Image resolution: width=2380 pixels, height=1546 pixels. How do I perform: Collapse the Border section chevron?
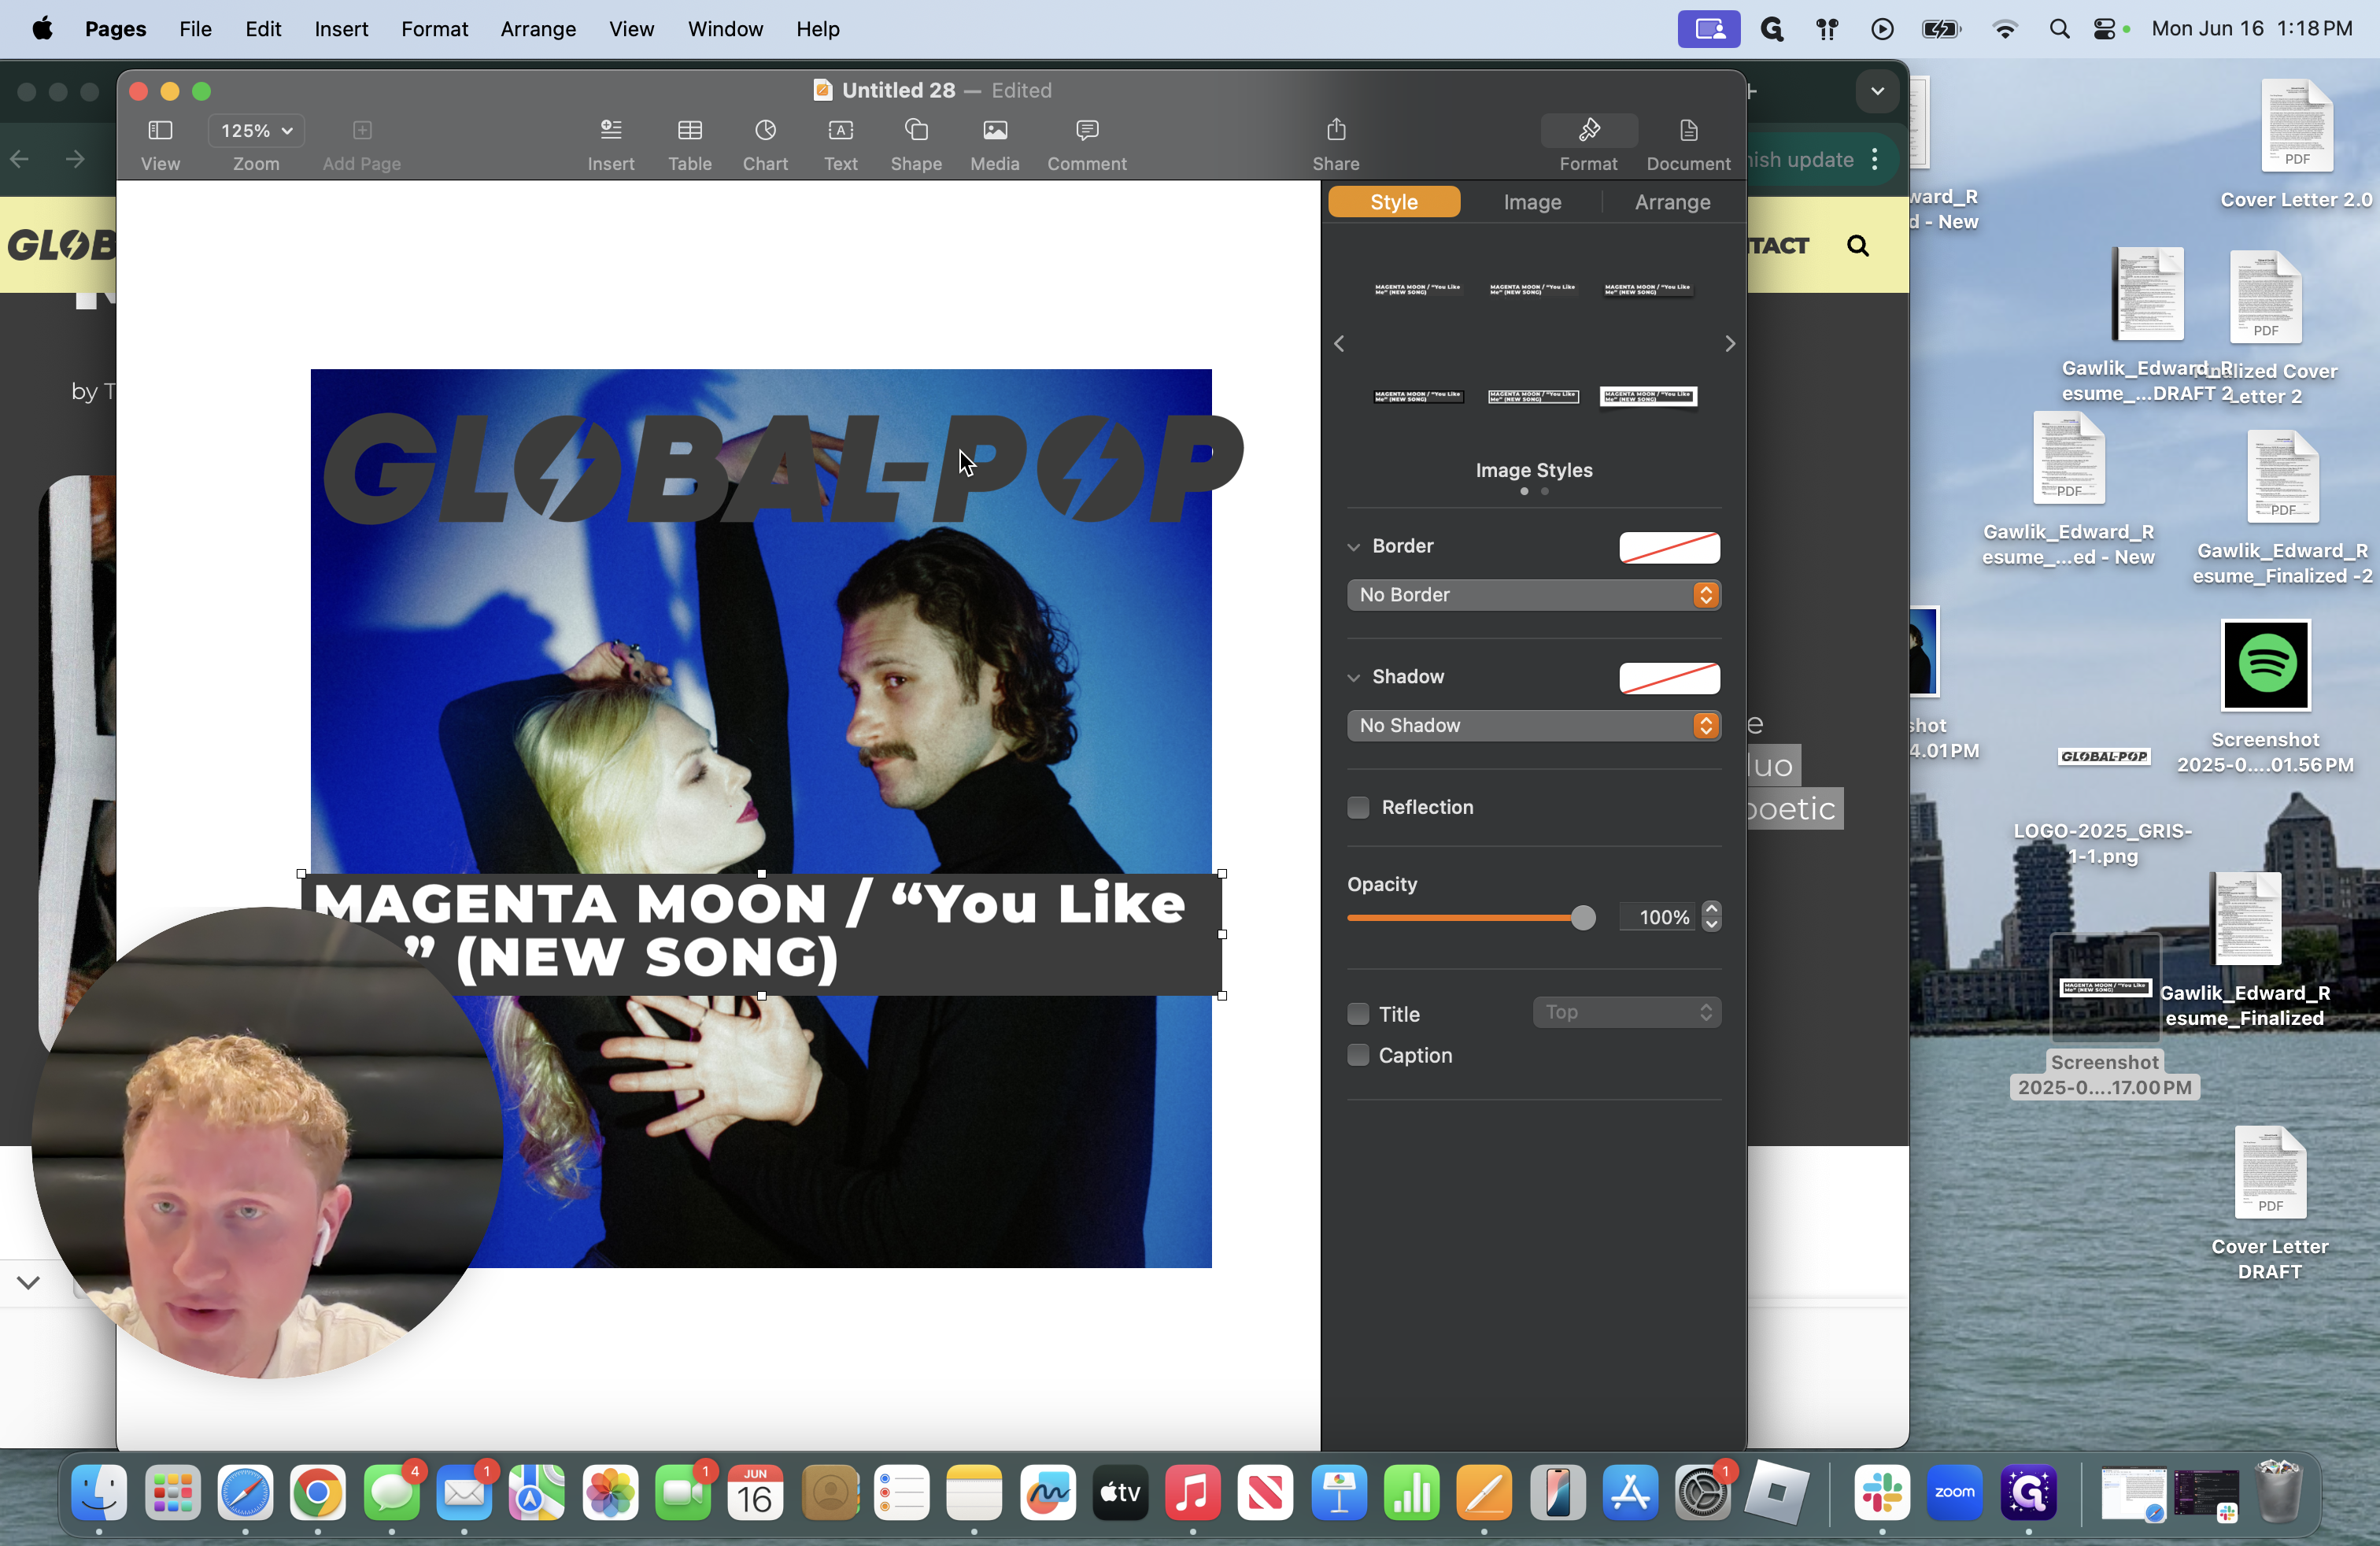1353,547
